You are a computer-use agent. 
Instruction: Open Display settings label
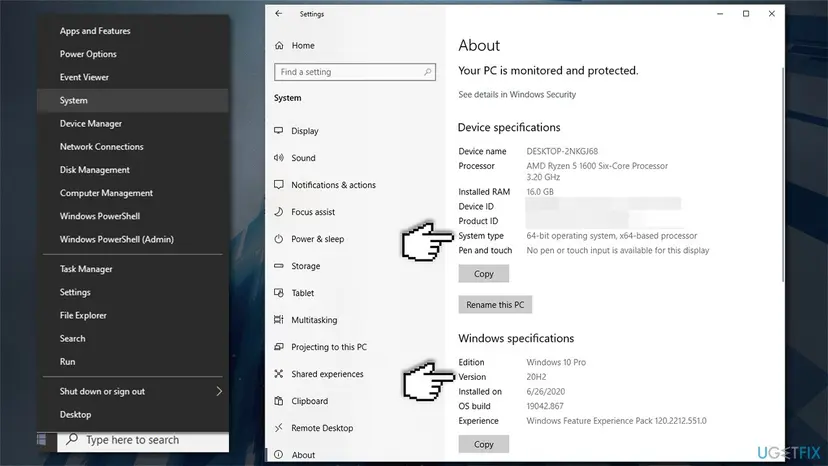pyautogui.click(x=305, y=131)
